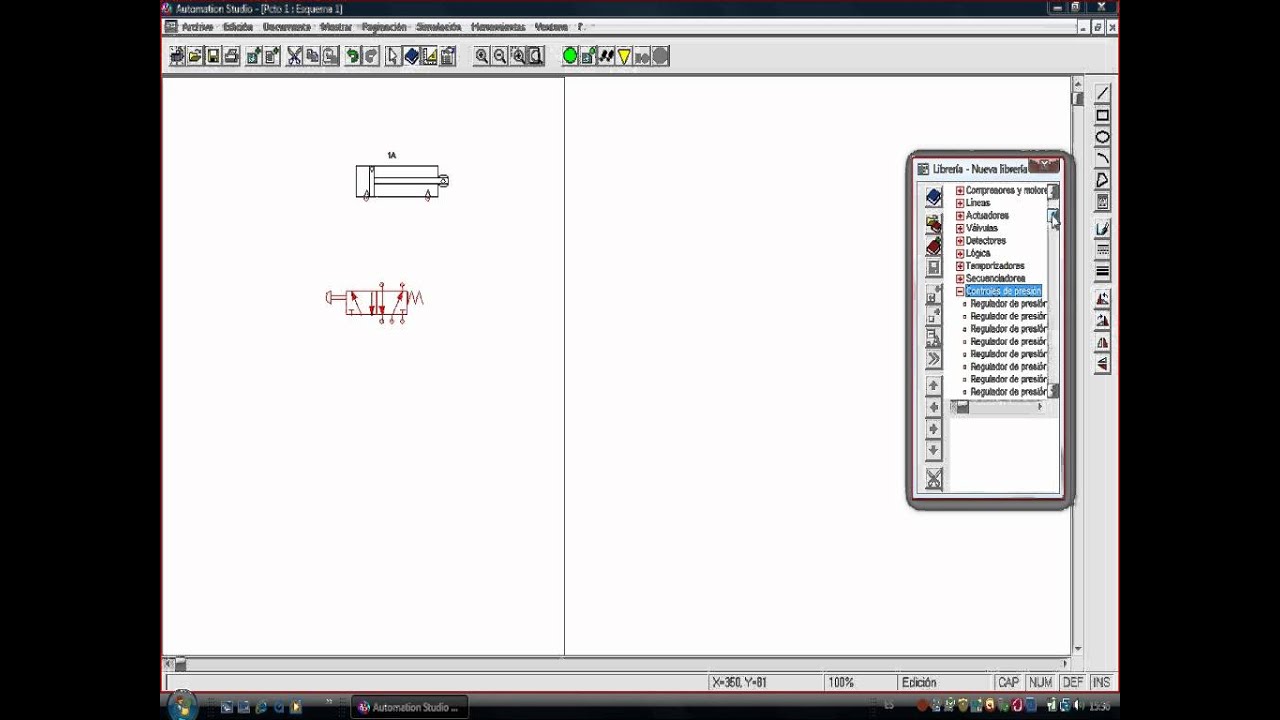This screenshot has height=720, width=1280.
Task: Click the crossed-out icon at Librería panel bottom
Action: click(x=933, y=479)
